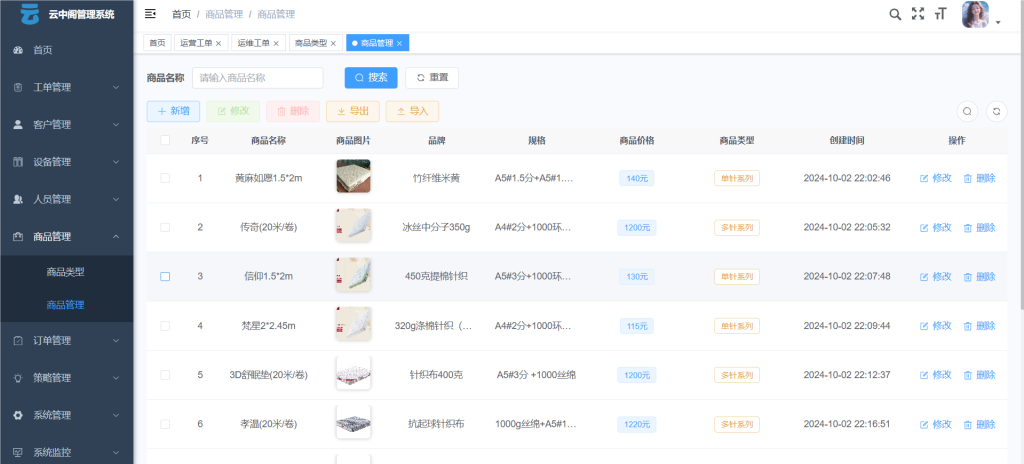Expand the 工单管理 sidebar menu
Screen dimensions: 1024x464
pos(66,87)
